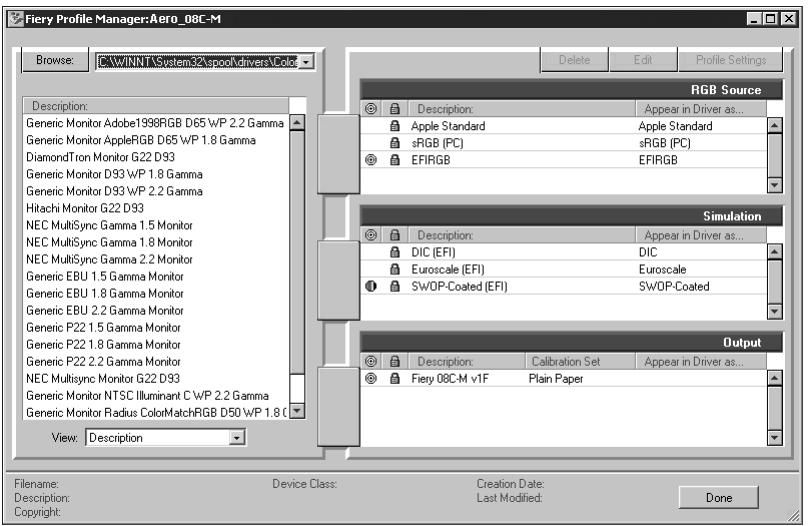The width and height of the screenshot is (809, 526).
Task: Click the Fiery Profile Manager title bar icon
Action: click(x=17, y=19)
